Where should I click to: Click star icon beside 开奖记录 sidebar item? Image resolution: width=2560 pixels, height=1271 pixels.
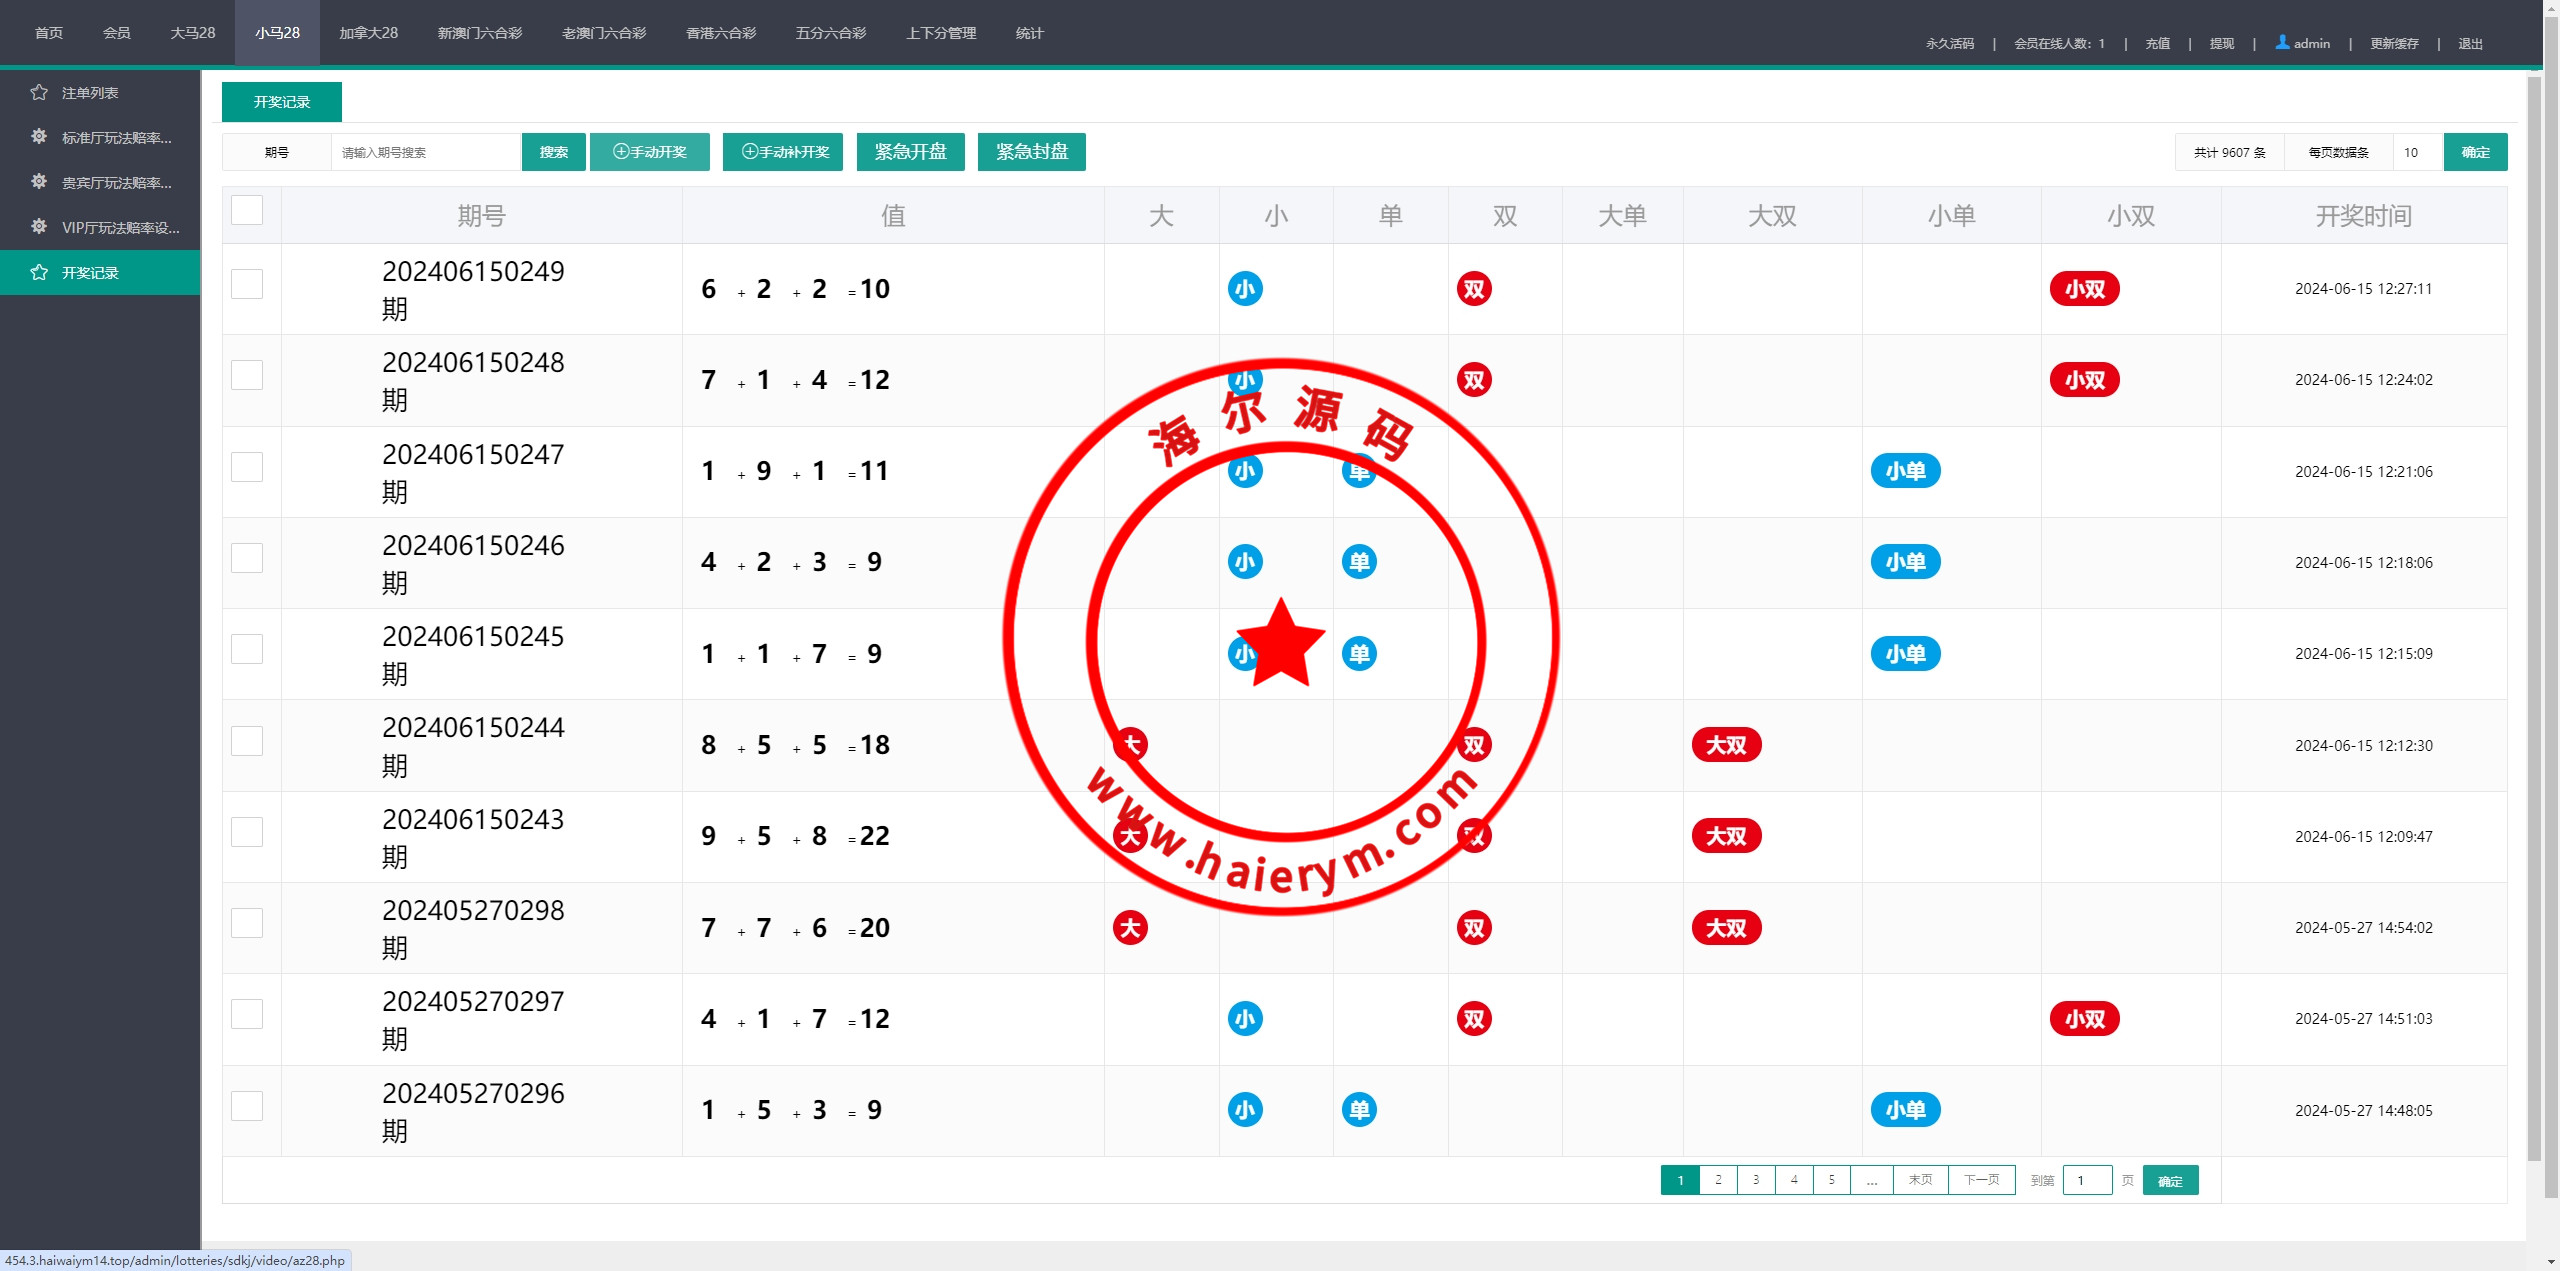coord(39,273)
